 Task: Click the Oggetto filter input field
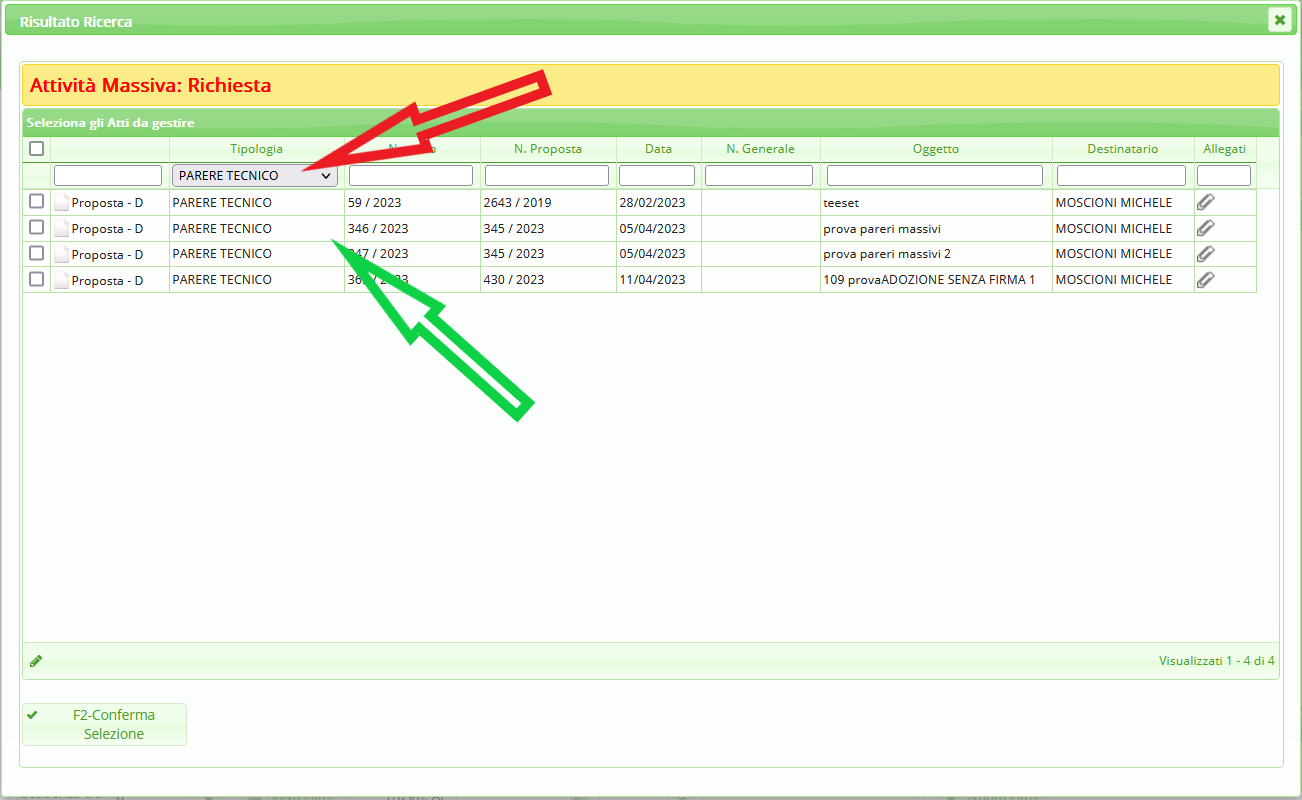935,176
